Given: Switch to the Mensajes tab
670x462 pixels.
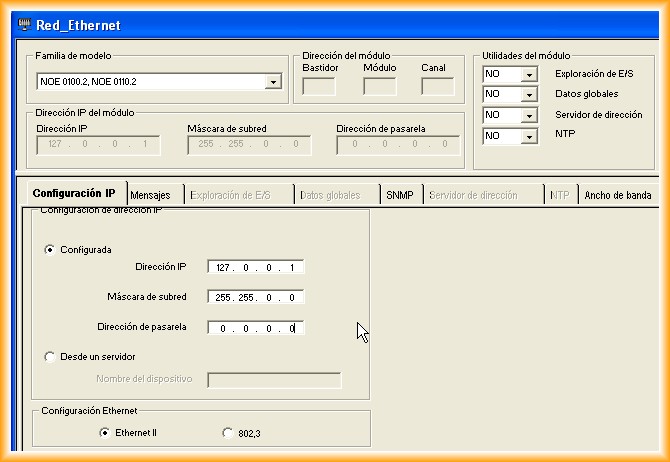Looking at the screenshot, I should point(150,195).
